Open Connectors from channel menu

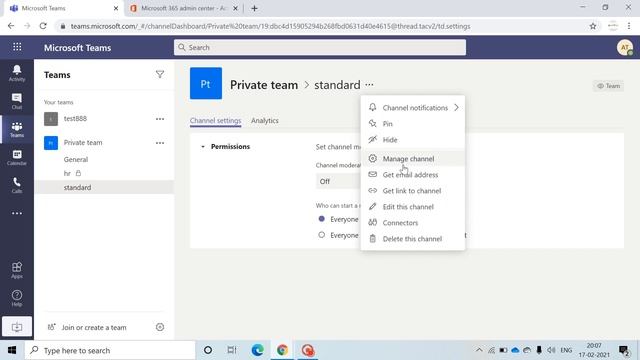(x=413, y=222)
